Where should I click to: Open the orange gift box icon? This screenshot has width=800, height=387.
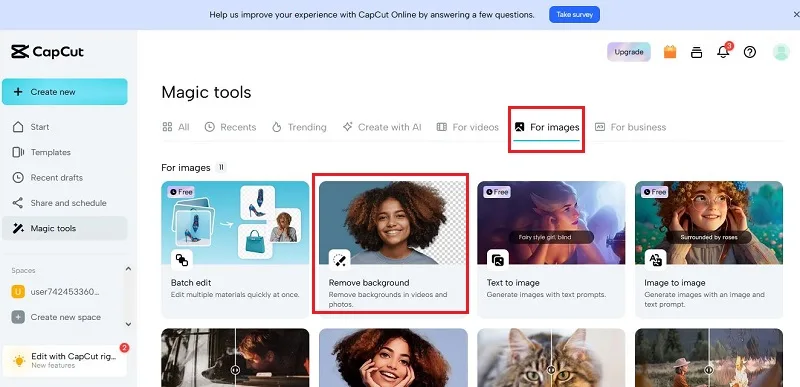(x=670, y=52)
